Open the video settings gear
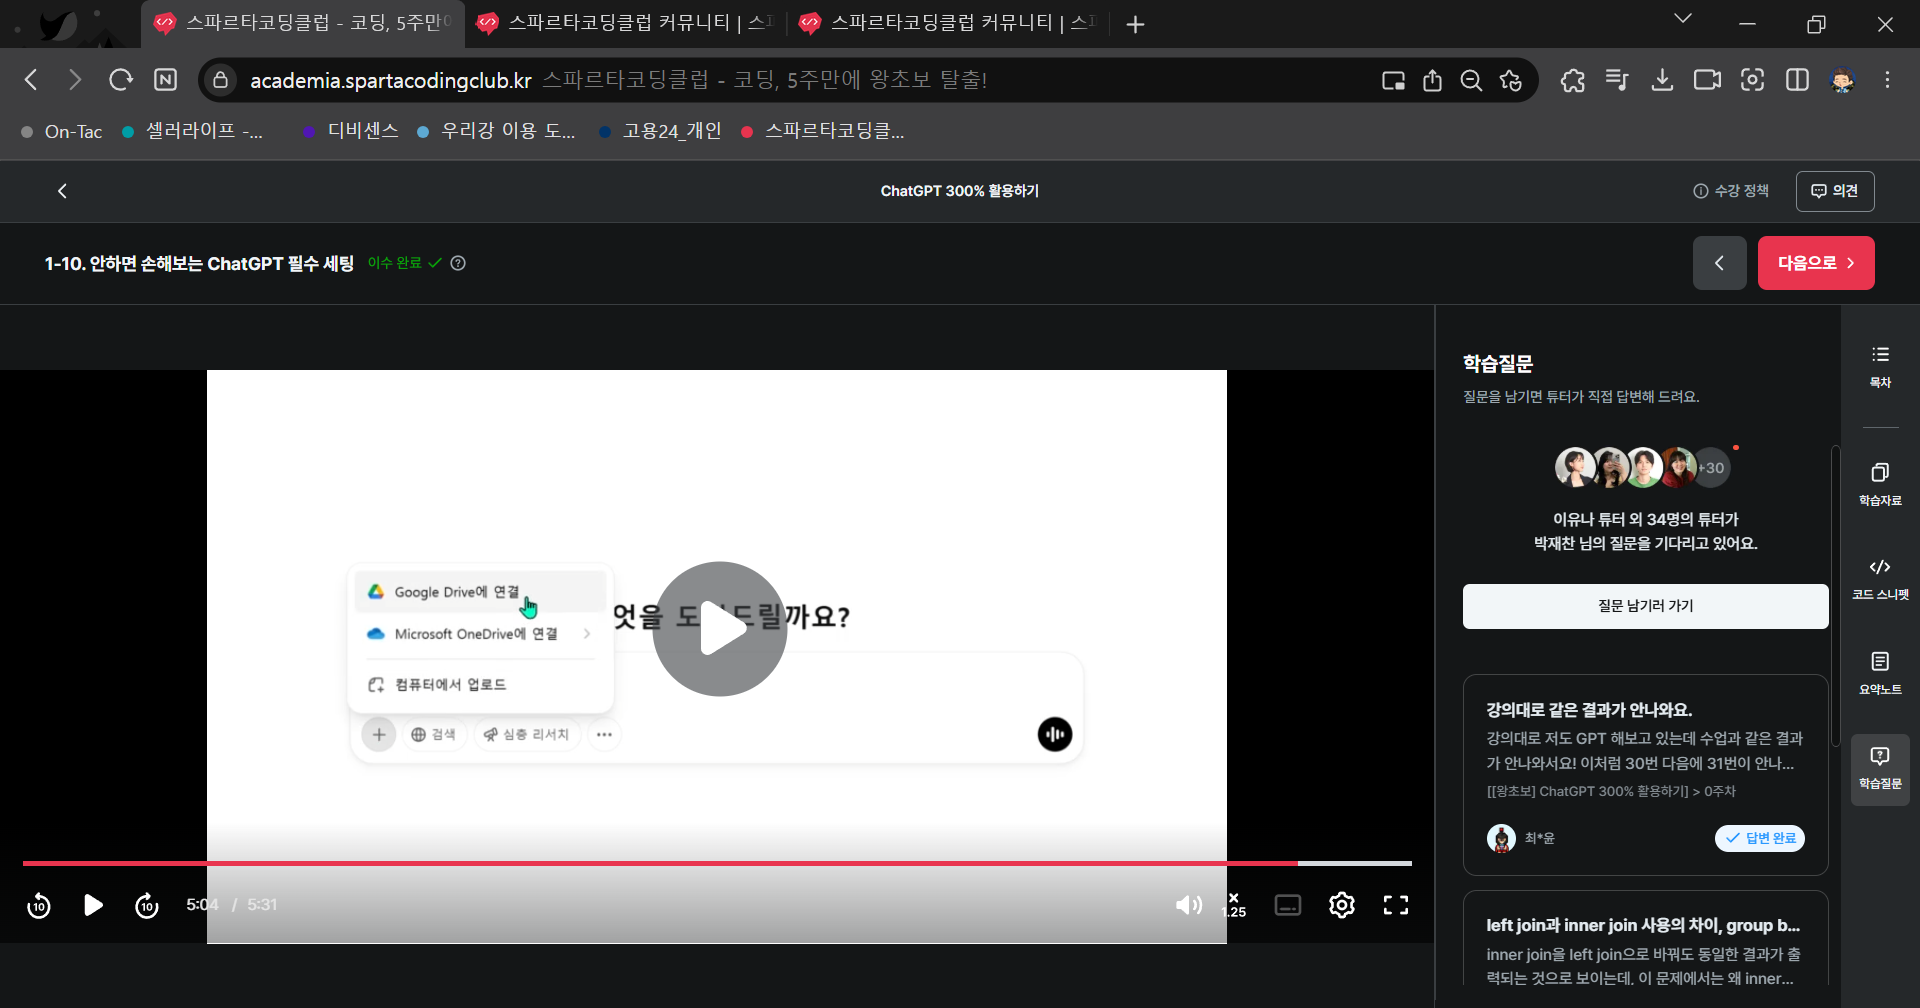Screen dimensions: 1920x1008 click(x=1342, y=905)
